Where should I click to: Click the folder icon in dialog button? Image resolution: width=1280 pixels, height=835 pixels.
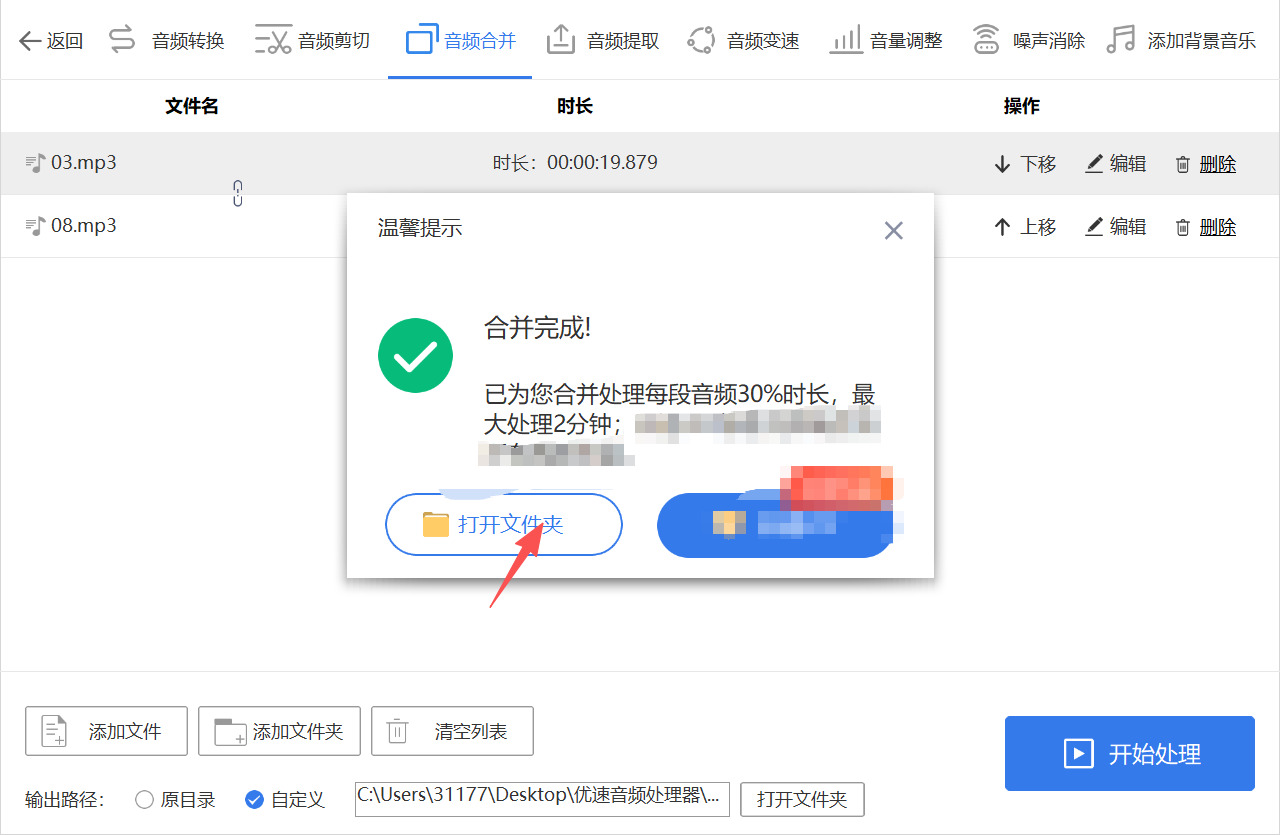[436, 524]
